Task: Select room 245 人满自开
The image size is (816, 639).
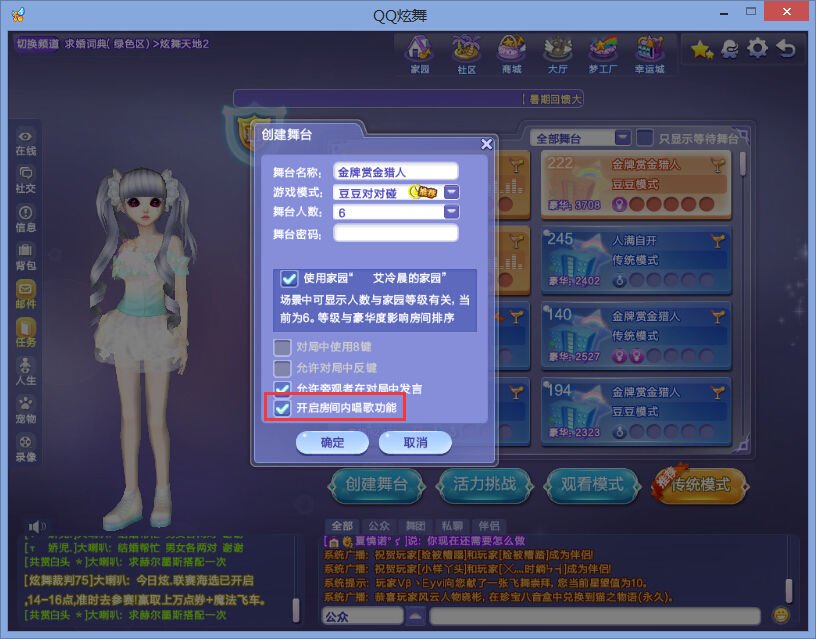Action: [x=636, y=260]
